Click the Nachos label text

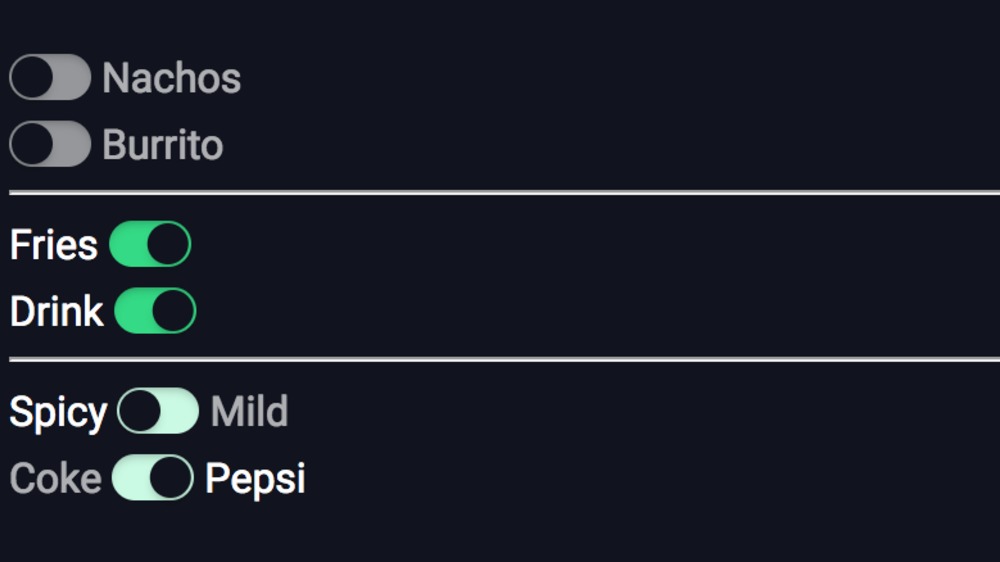172,78
